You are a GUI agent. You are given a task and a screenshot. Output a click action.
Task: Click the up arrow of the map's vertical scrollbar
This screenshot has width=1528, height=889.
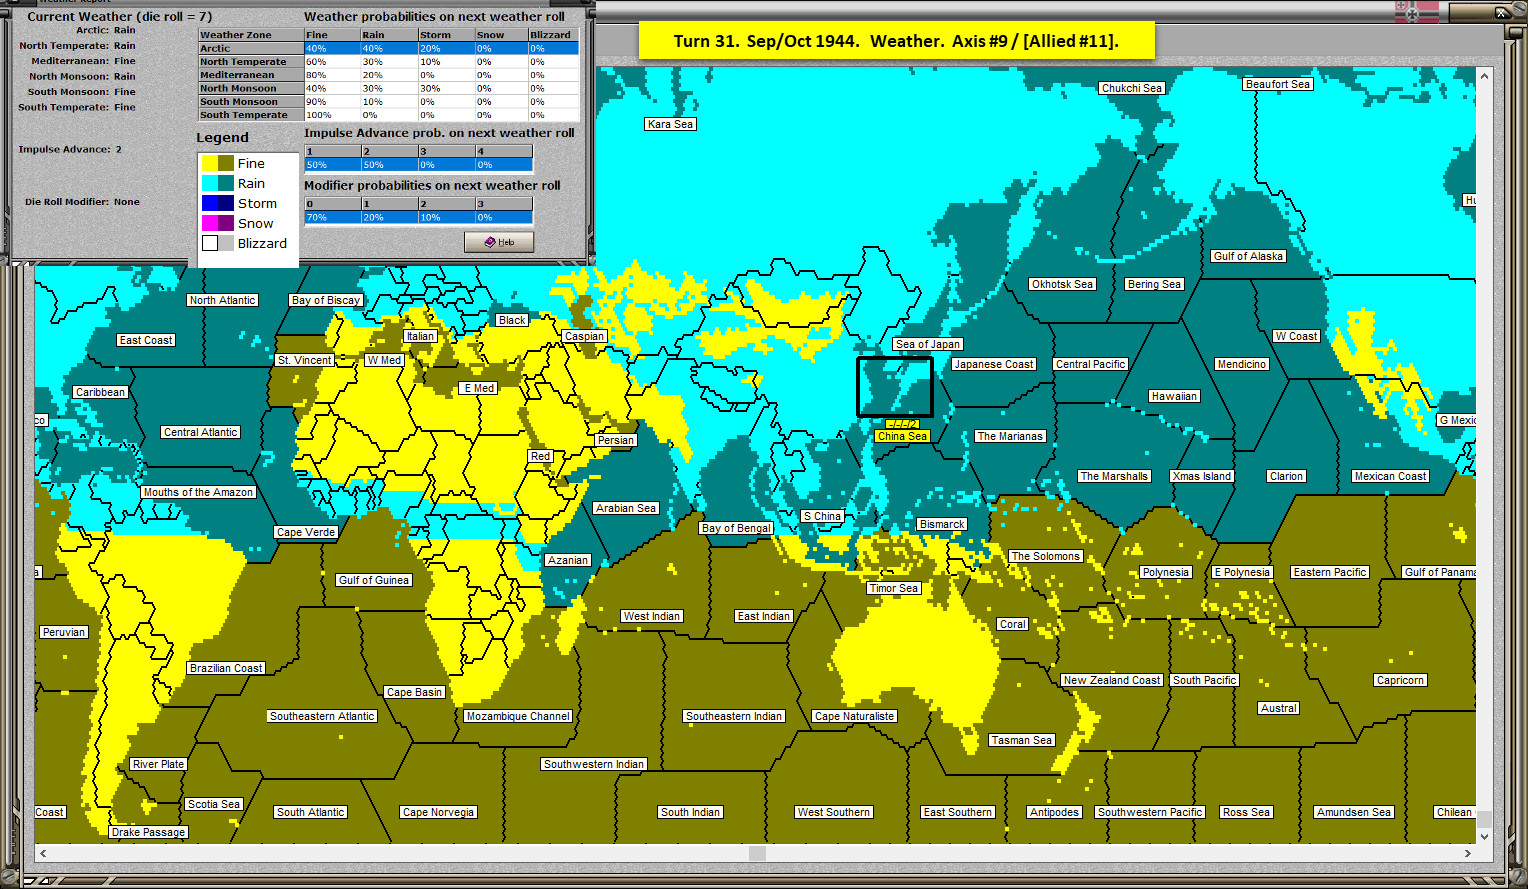coord(1485,76)
